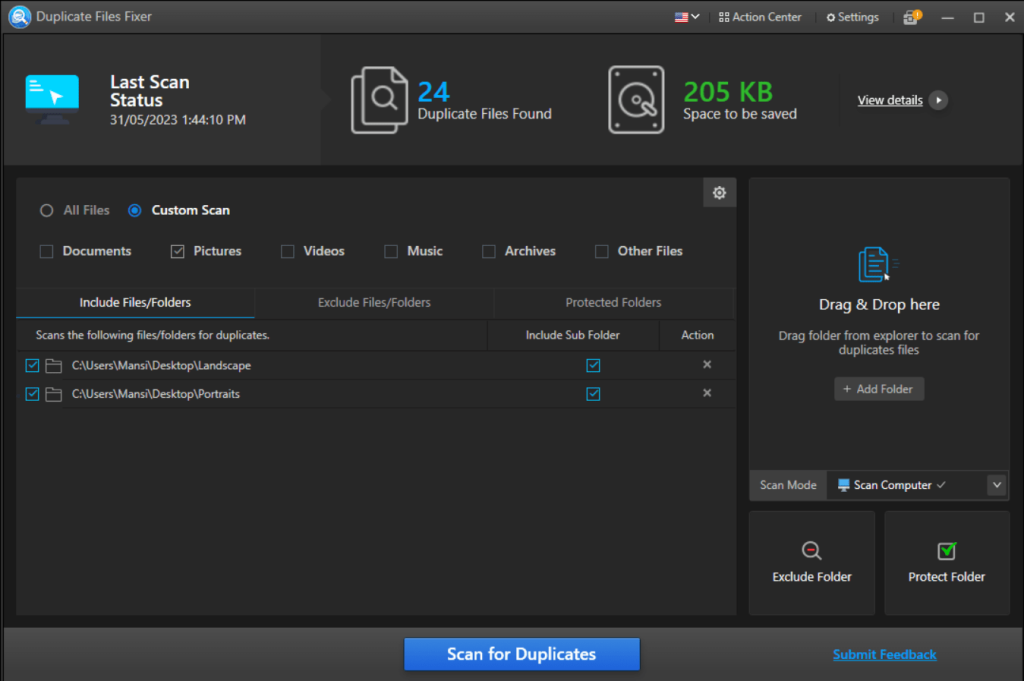Enable the Other Files checkbox

pos(601,251)
